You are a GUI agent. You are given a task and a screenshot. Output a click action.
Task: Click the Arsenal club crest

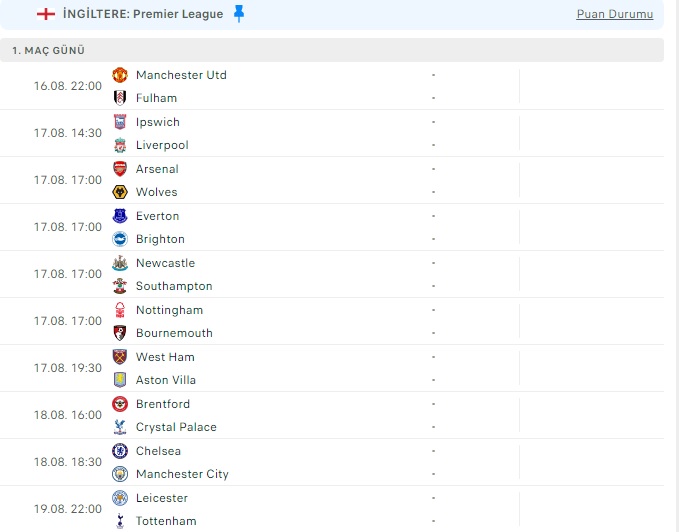(120, 169)
